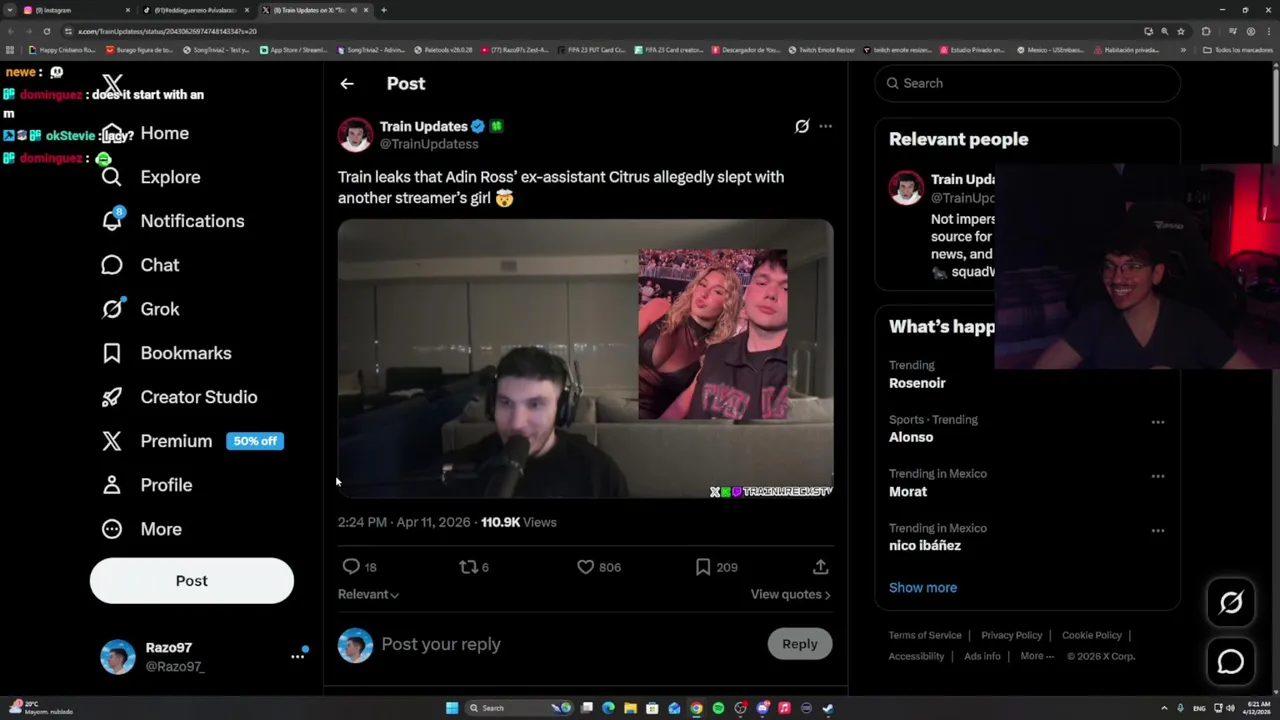
Task: Open options for Morat trend
Action: [x=1158, y=476]
